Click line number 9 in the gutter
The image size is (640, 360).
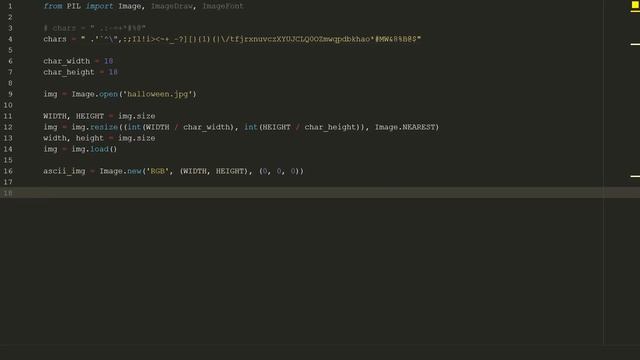10,94
